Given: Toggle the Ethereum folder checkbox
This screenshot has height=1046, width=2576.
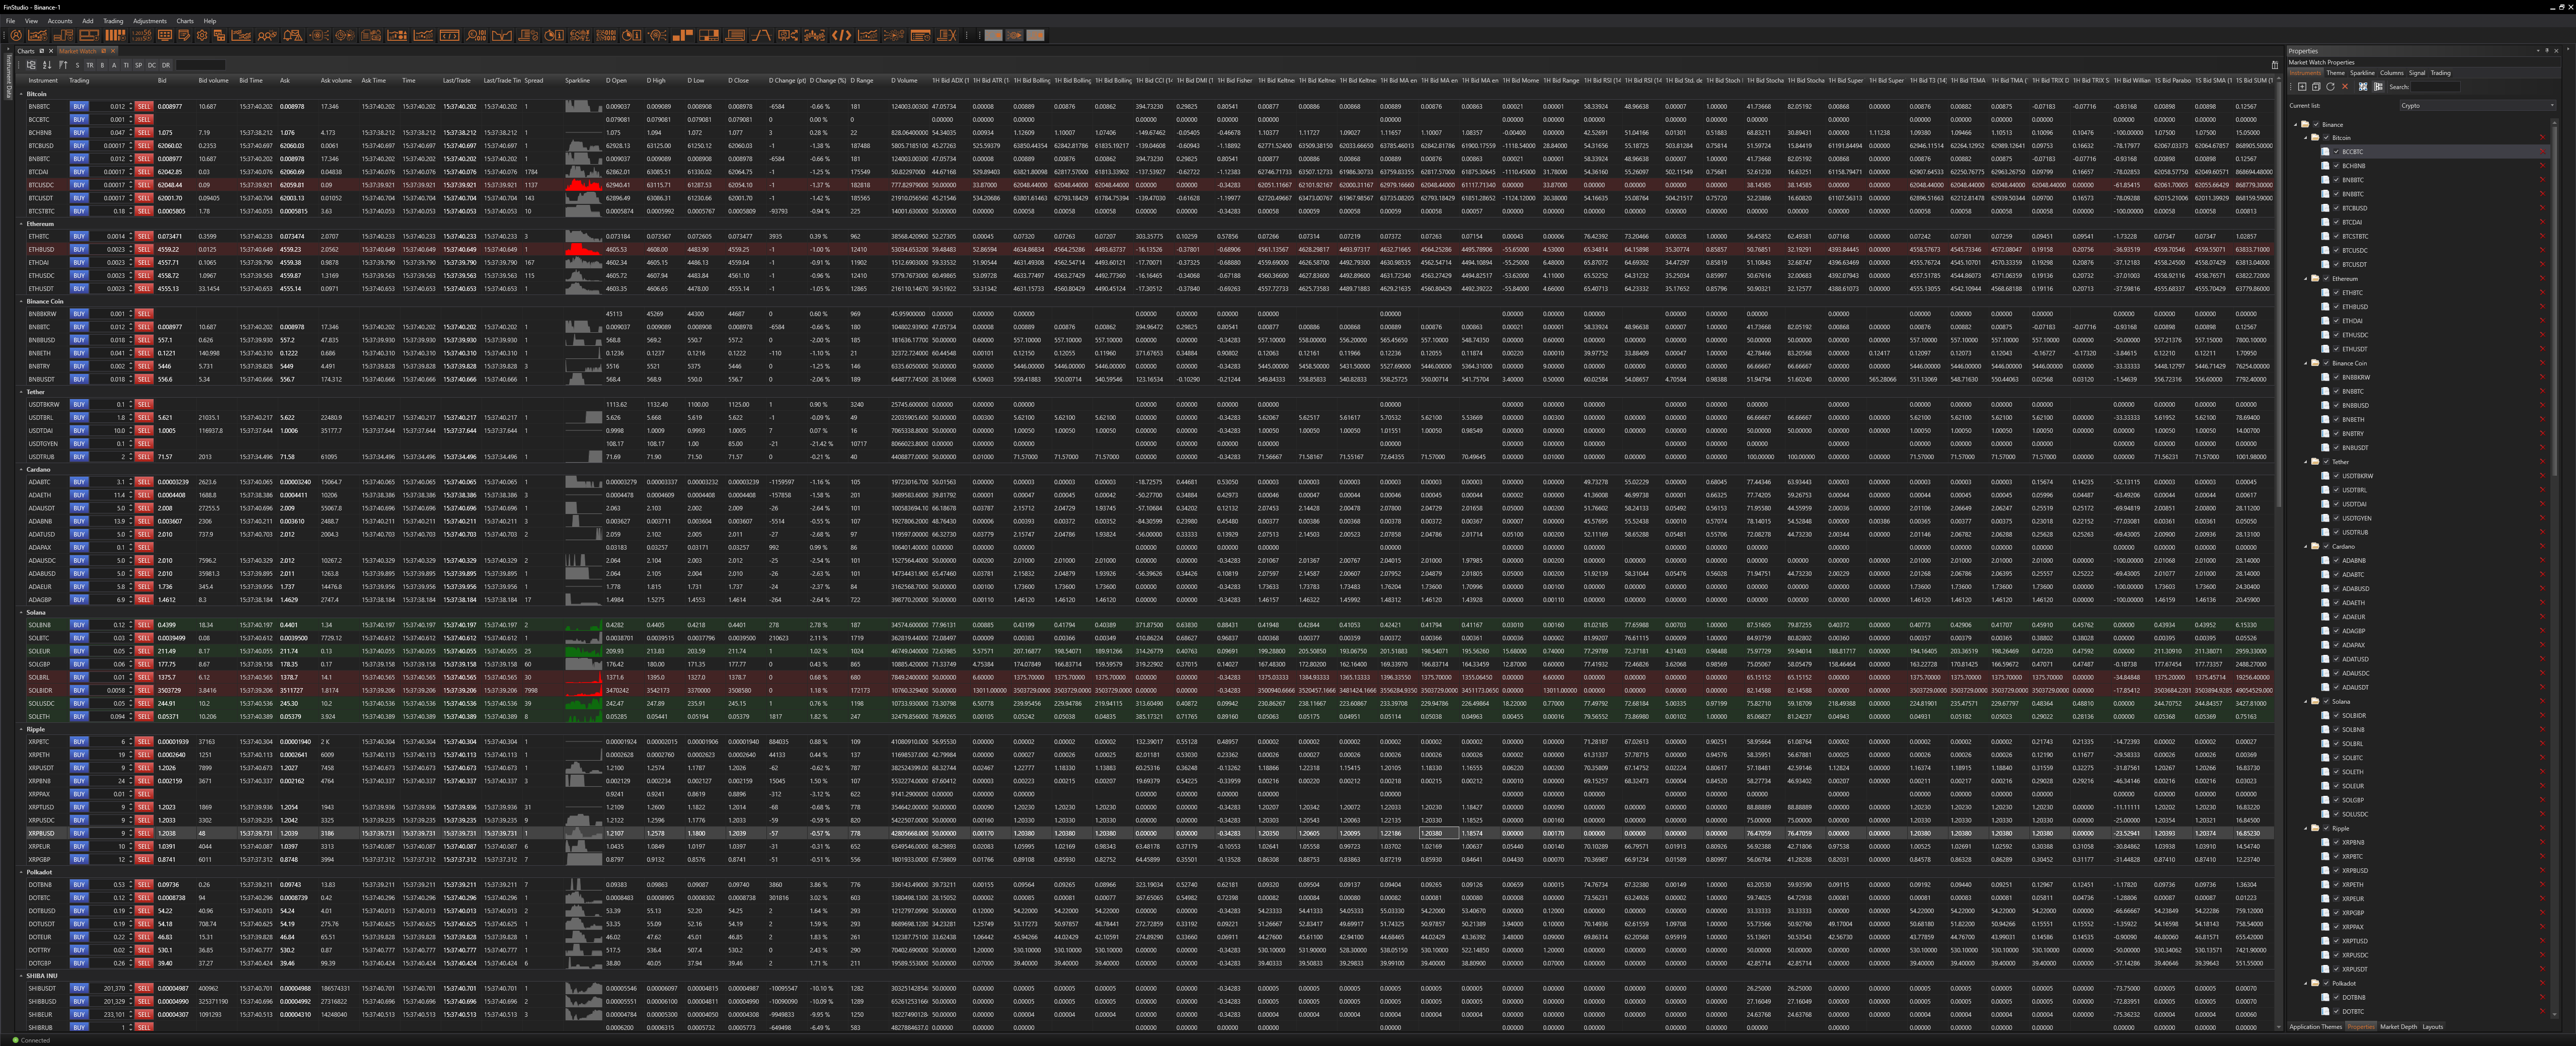Looking at the screenshot, I should [x=2326, y=279].
